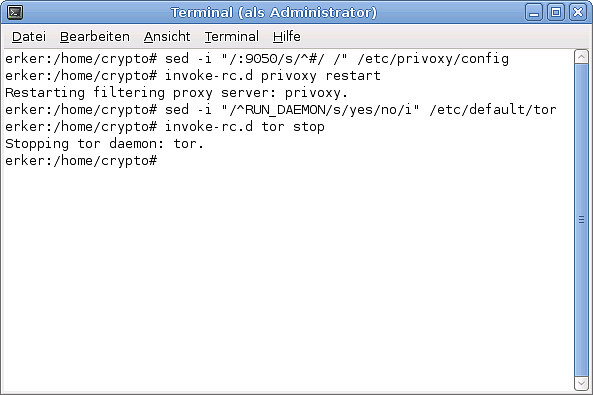The image size is (593, 395).
Task: Click the window title text 'Terminal (als Administrator)'
Action: (x=274, y=12)
